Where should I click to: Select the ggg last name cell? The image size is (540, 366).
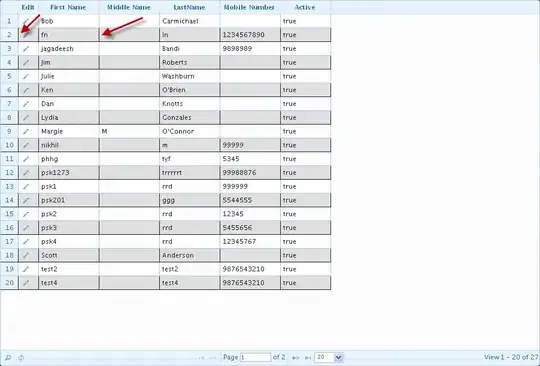pos(189,200)
